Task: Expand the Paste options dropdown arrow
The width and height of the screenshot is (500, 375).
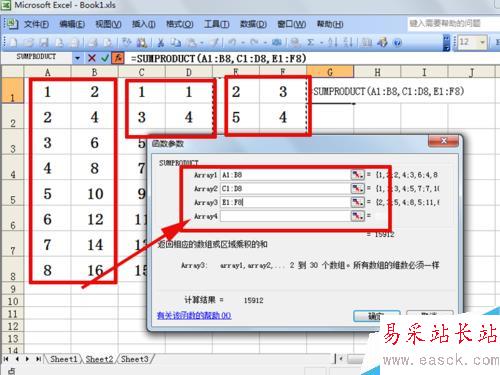Action: (x=202, y=43)
